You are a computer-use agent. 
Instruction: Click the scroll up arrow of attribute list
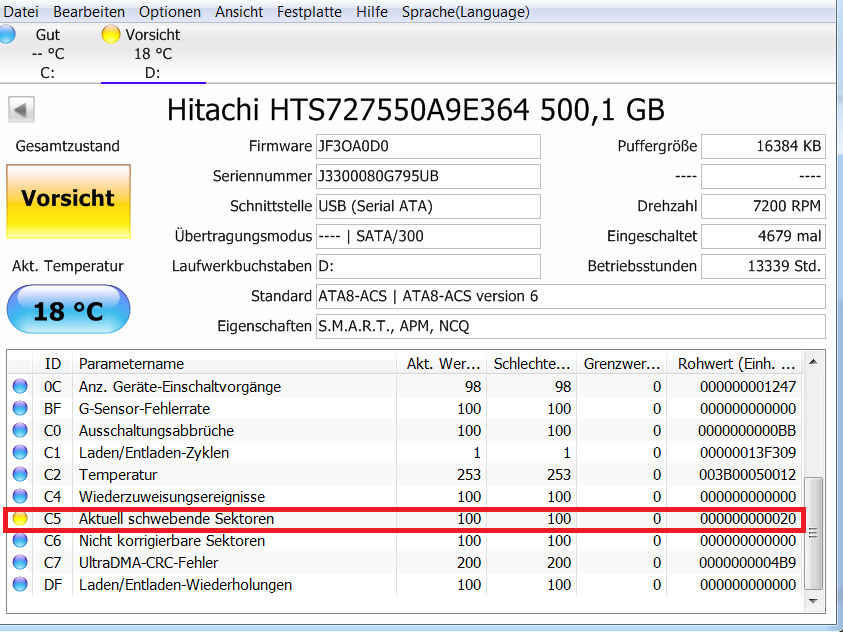click(813, 362)
